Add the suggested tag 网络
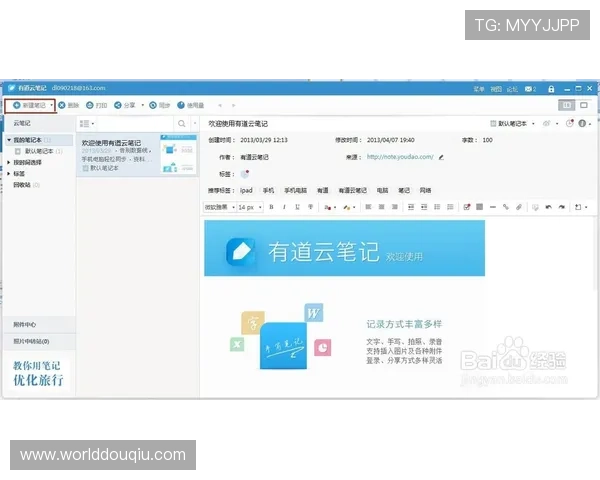Viewport: 600px width, 480px height. [426, 190]
